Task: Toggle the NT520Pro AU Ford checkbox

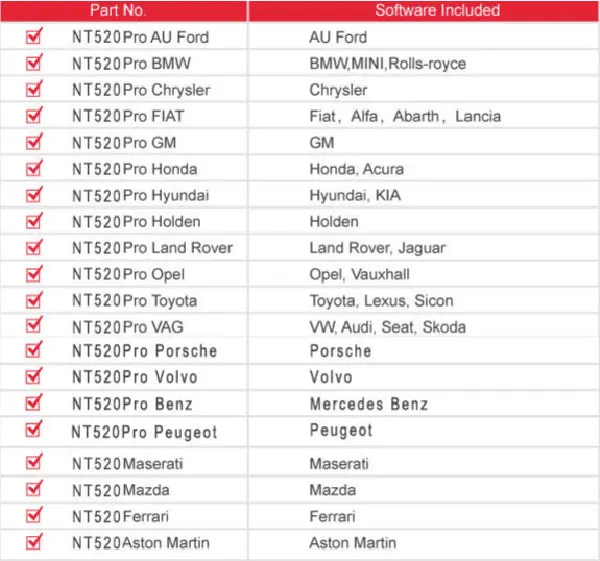Action: [x=34, y=37]
